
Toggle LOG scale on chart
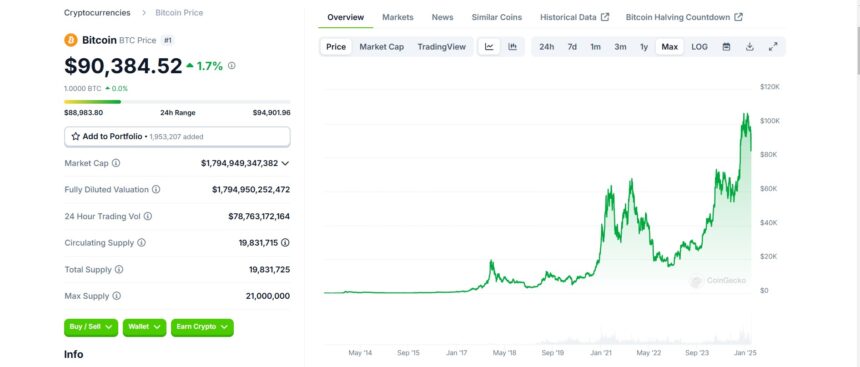pyautogui.click(x=699, y=47)
